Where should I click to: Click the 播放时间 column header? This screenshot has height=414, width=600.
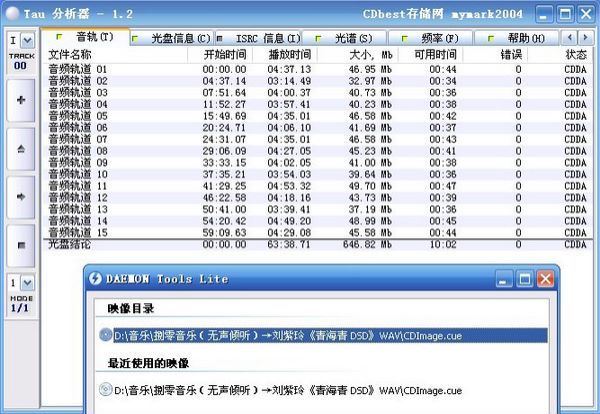coord(285,55)
